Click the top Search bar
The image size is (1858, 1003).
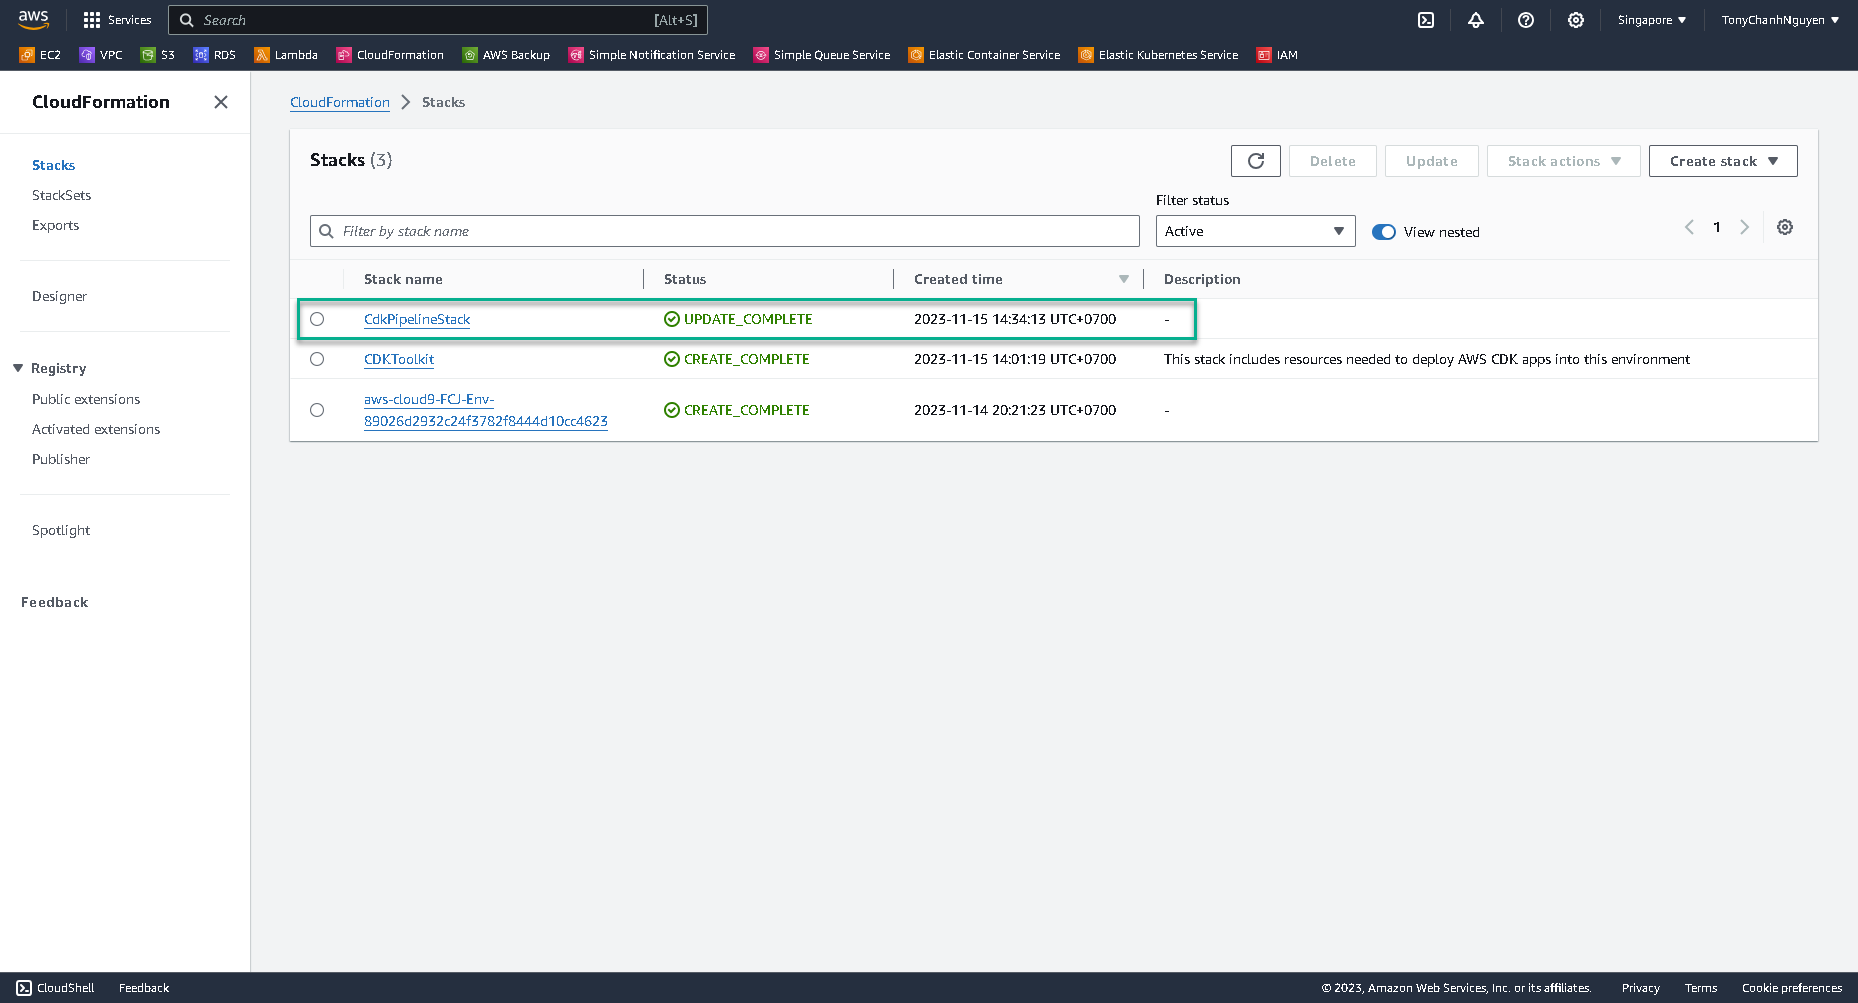pos(438,20)
